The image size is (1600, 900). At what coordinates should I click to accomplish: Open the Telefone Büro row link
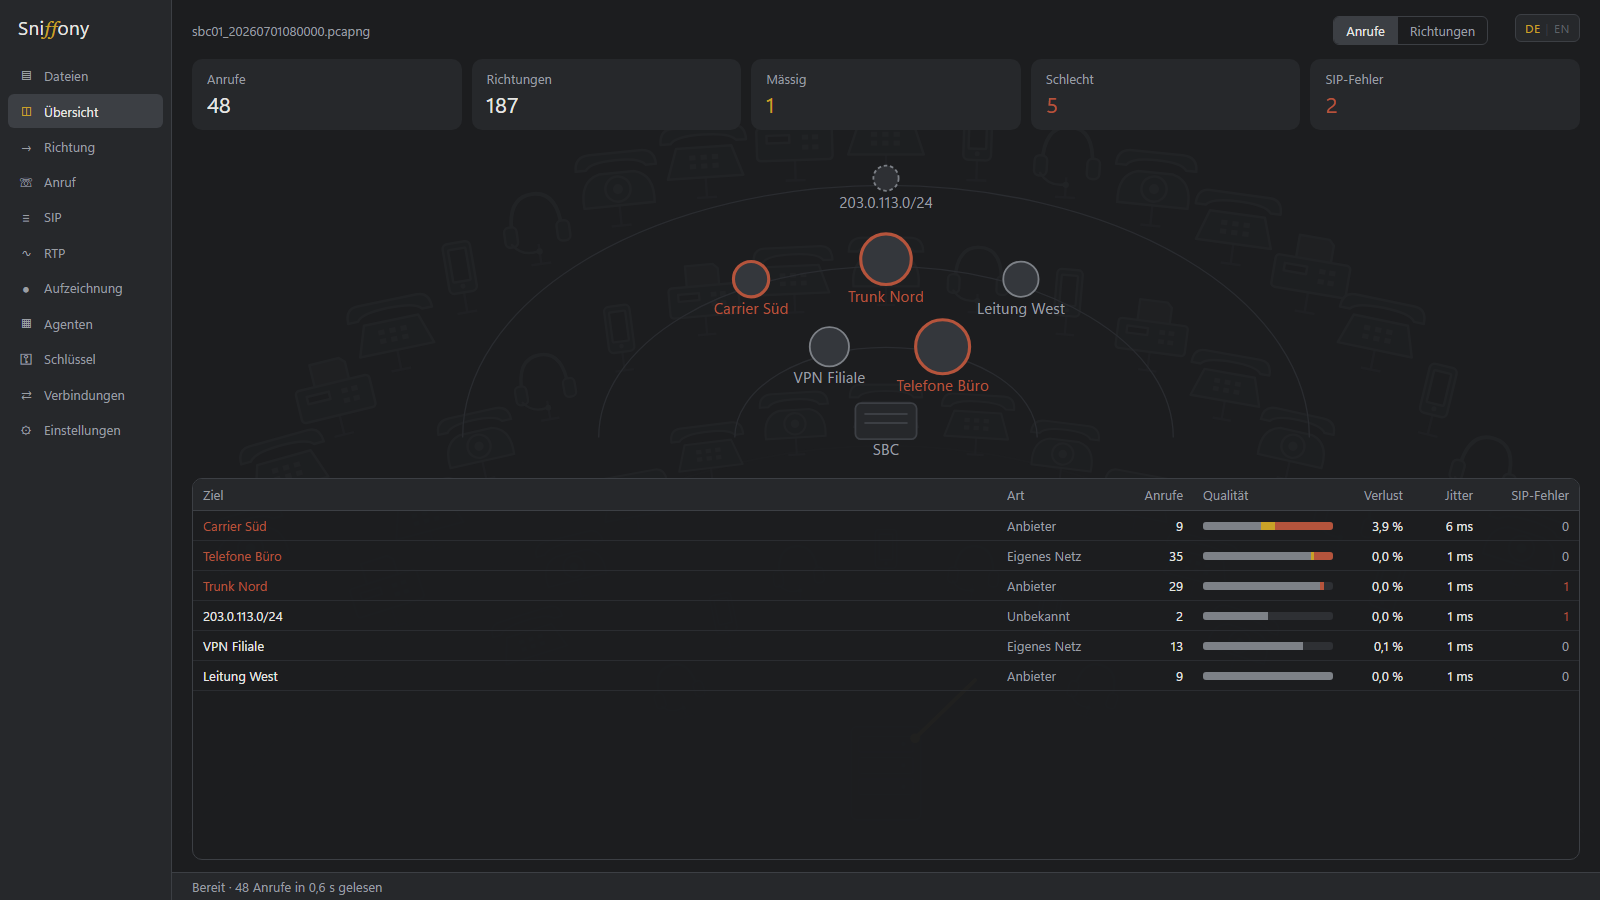point(242,557)
